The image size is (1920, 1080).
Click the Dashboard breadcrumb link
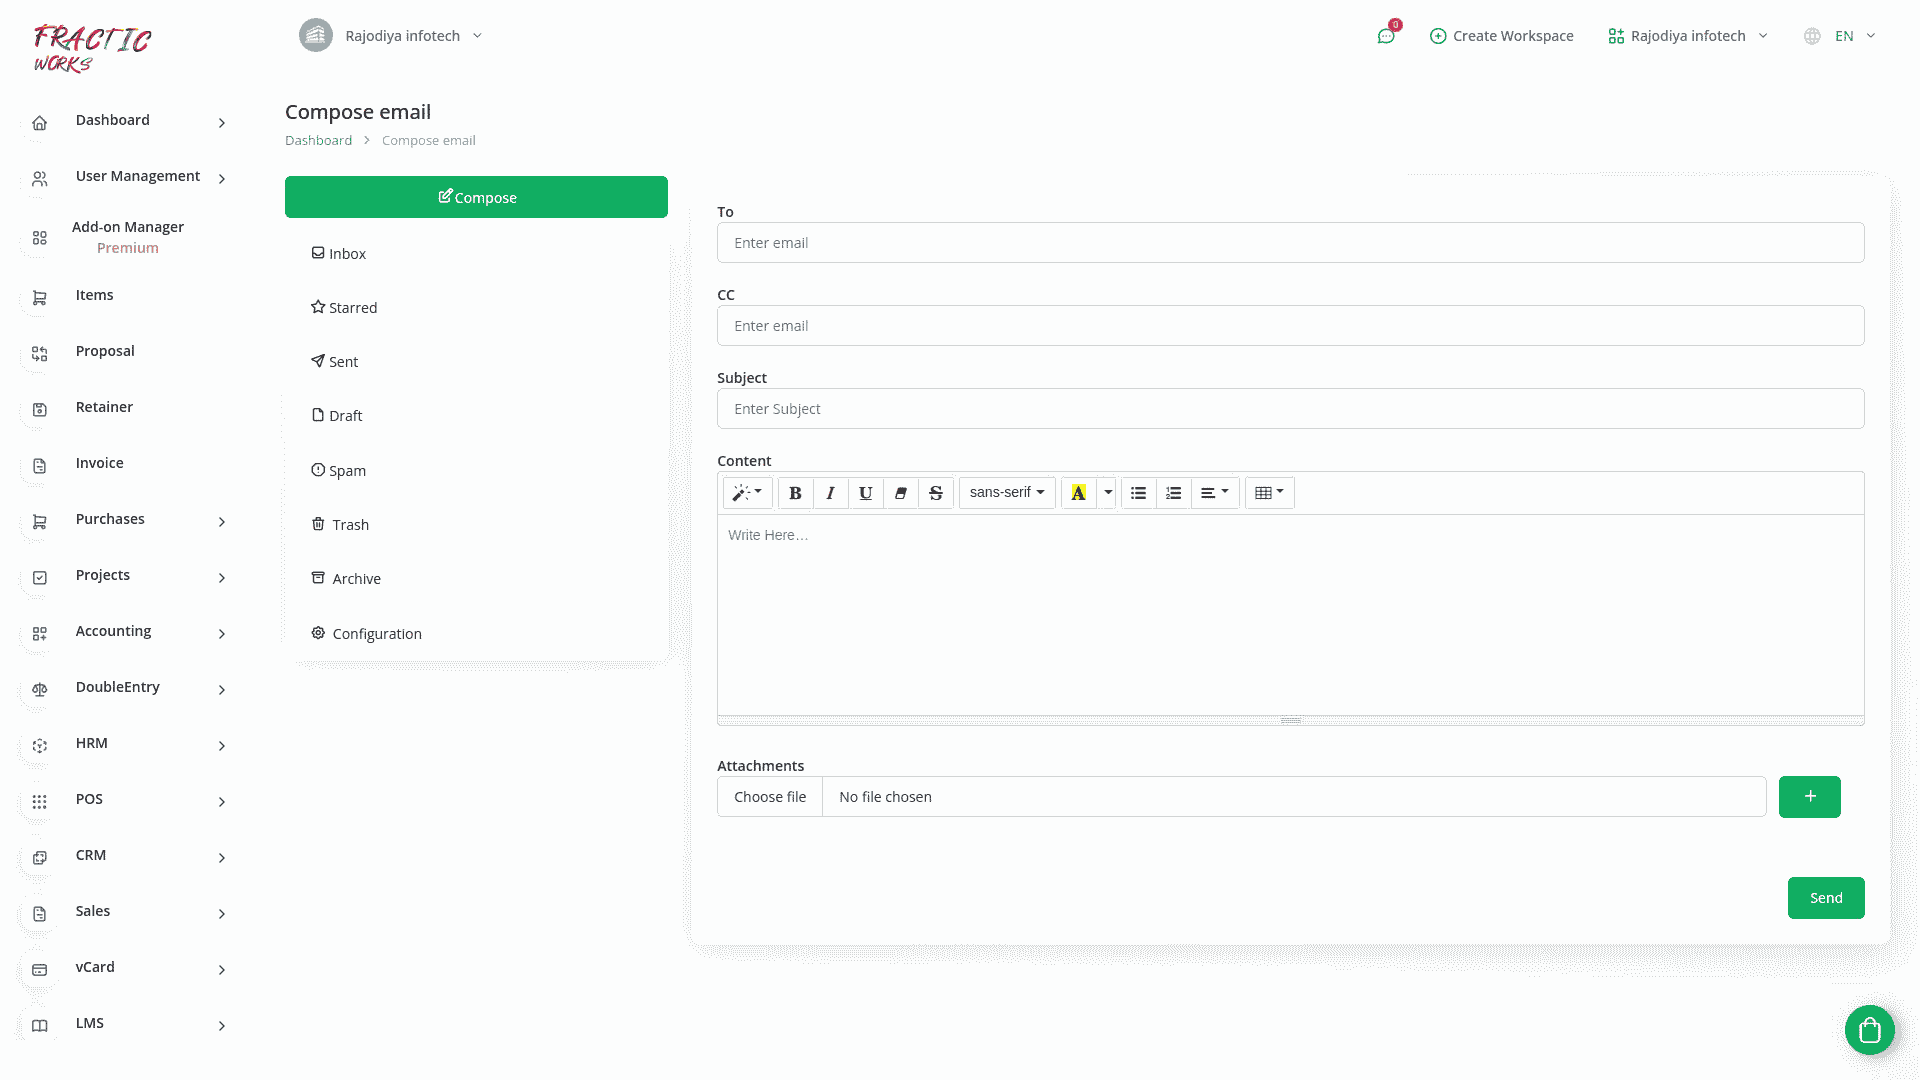pyautogui.click(x=318, y=141)
